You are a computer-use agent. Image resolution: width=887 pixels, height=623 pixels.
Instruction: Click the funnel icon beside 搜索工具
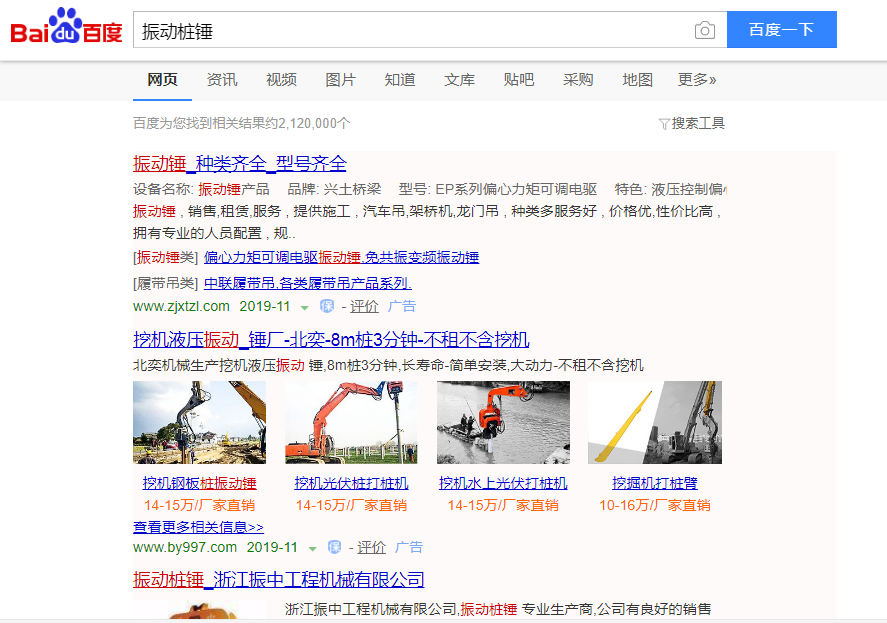click(664, 124)
